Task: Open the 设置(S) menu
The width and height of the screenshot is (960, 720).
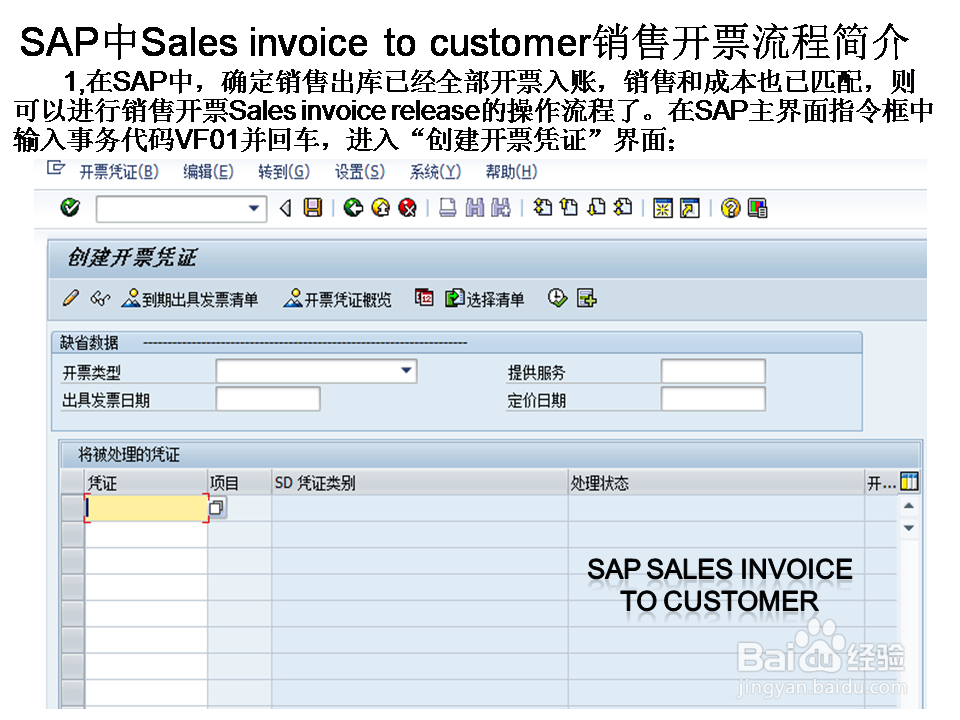Action: pos(359,172)
